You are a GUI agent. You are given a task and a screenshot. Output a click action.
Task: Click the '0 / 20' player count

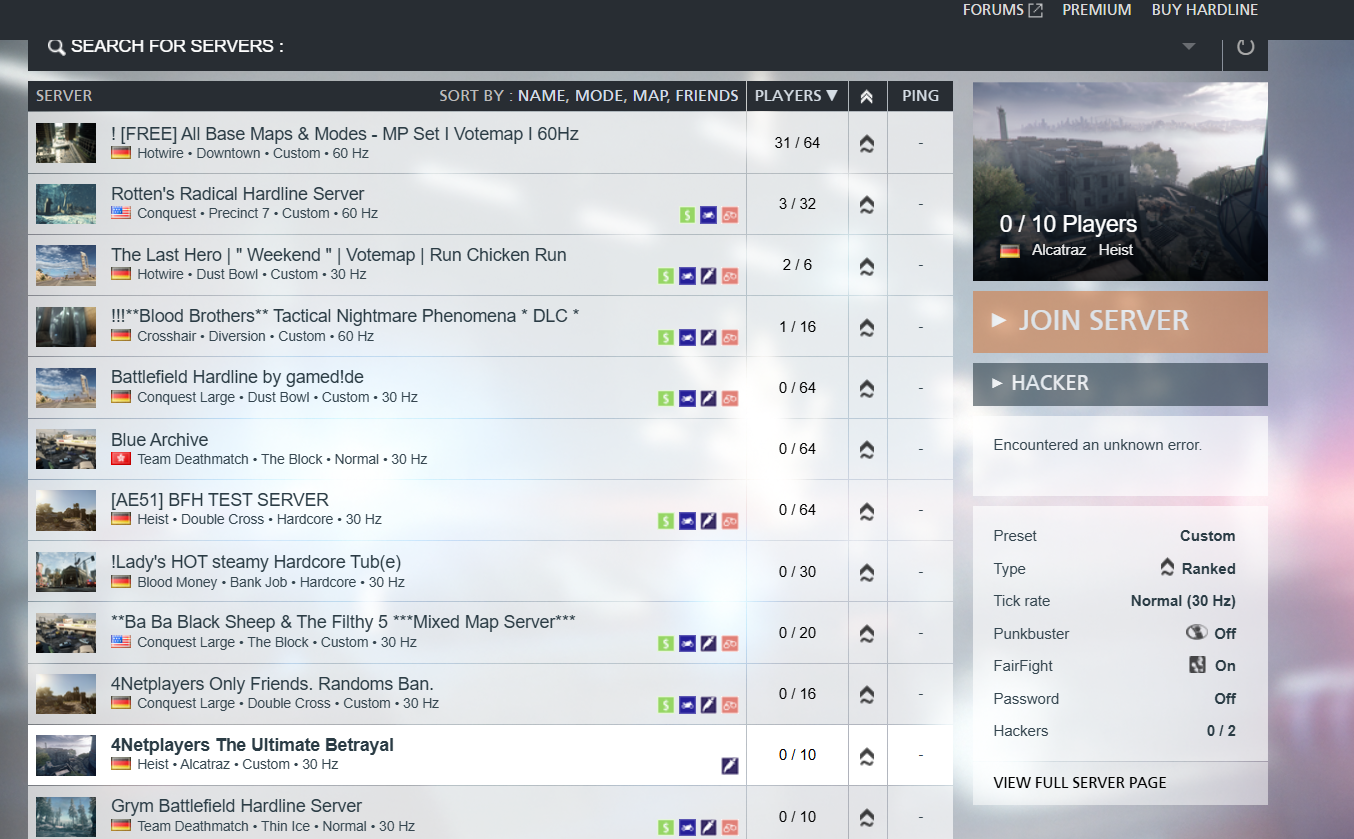pos(797,633)
